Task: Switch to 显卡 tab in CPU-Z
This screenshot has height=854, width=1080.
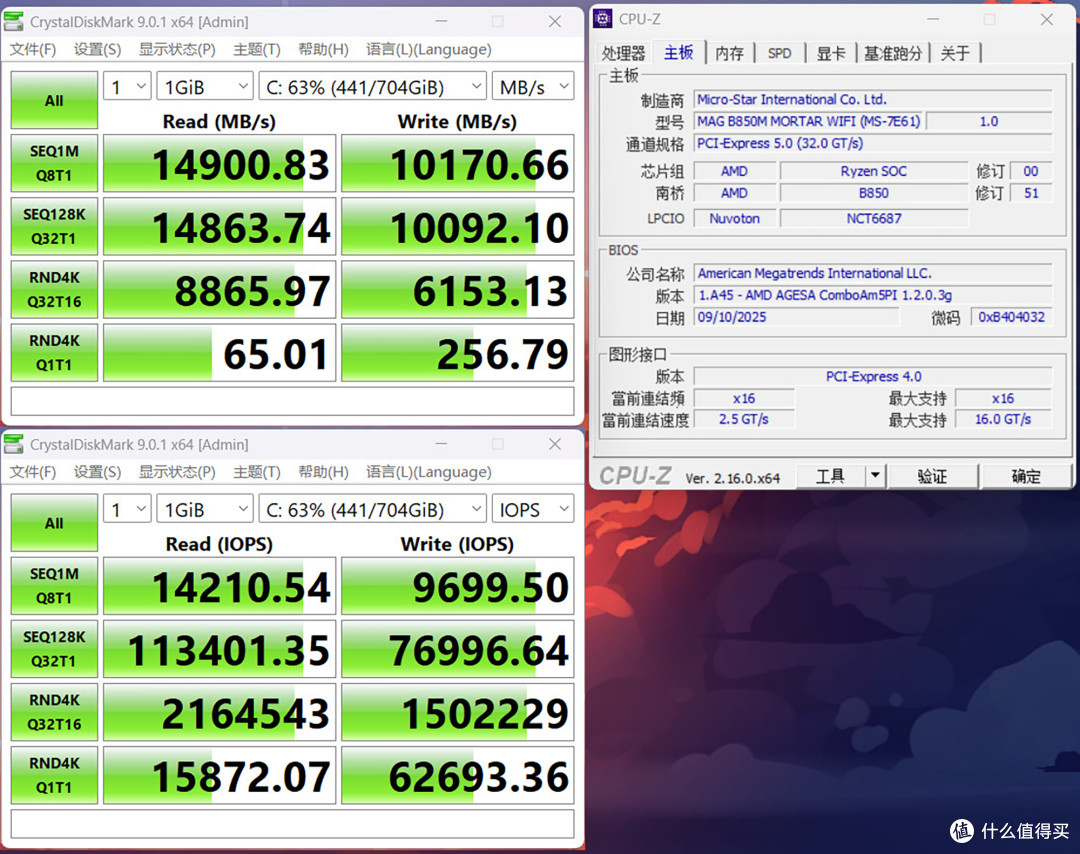Action: pos(831,53)
